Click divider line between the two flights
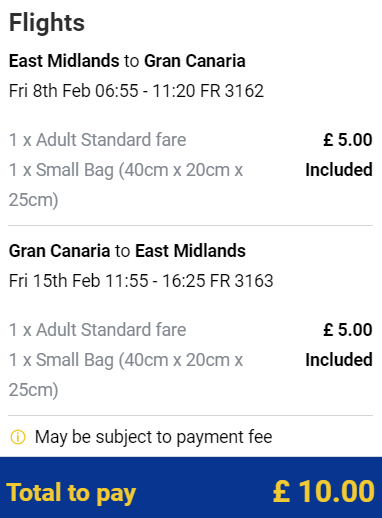 pos(191,226)
